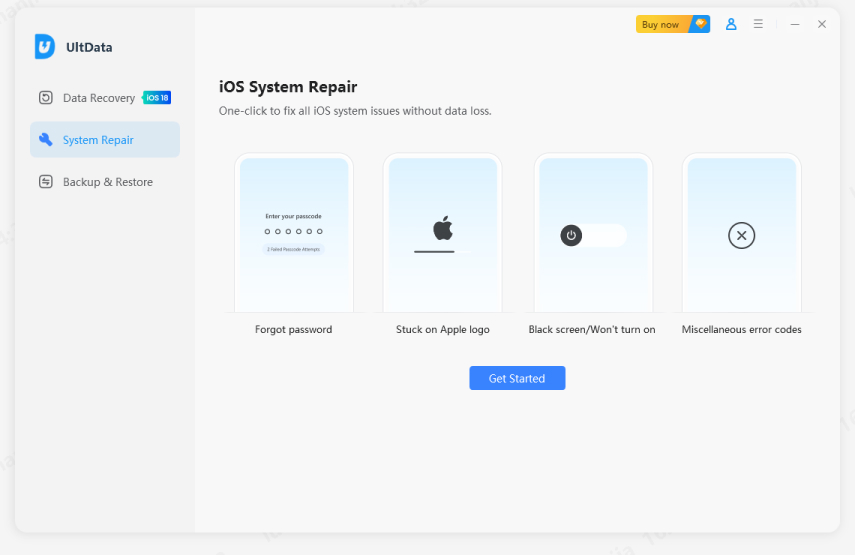Switch to the Data Recovery section
The image size is (855, 555).
tap(98, 98)
